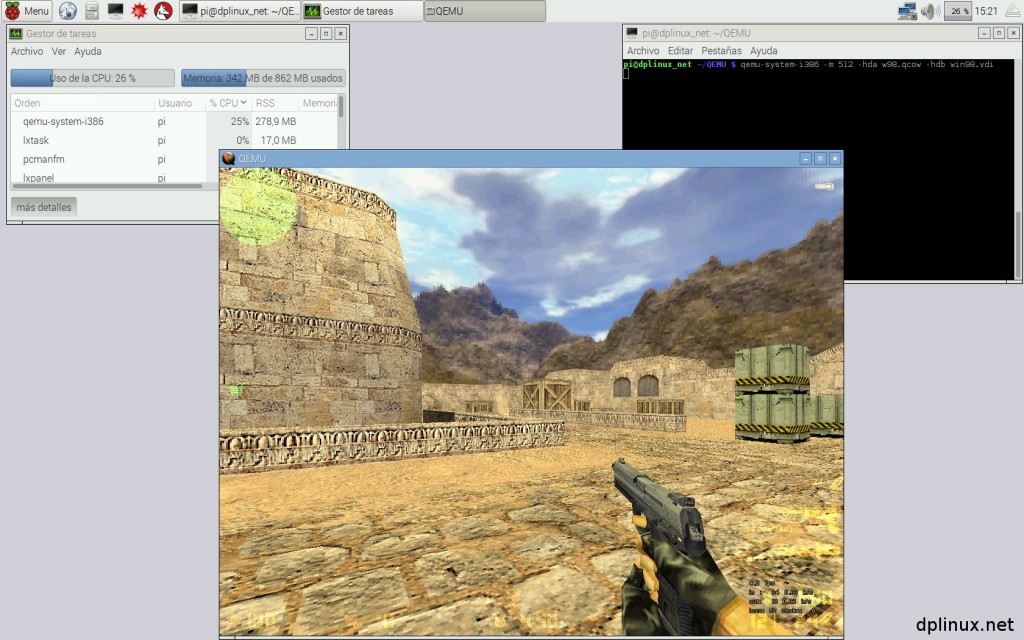Switch to the QEMU taskbar entry
Image resolution: width=1024 pixels, height=640 pixels.
click(484, 11)
